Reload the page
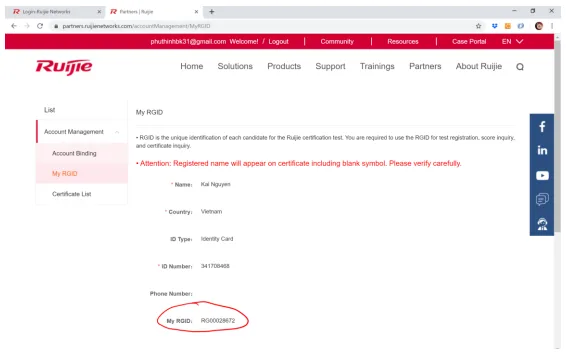 [x=40, y=26]
